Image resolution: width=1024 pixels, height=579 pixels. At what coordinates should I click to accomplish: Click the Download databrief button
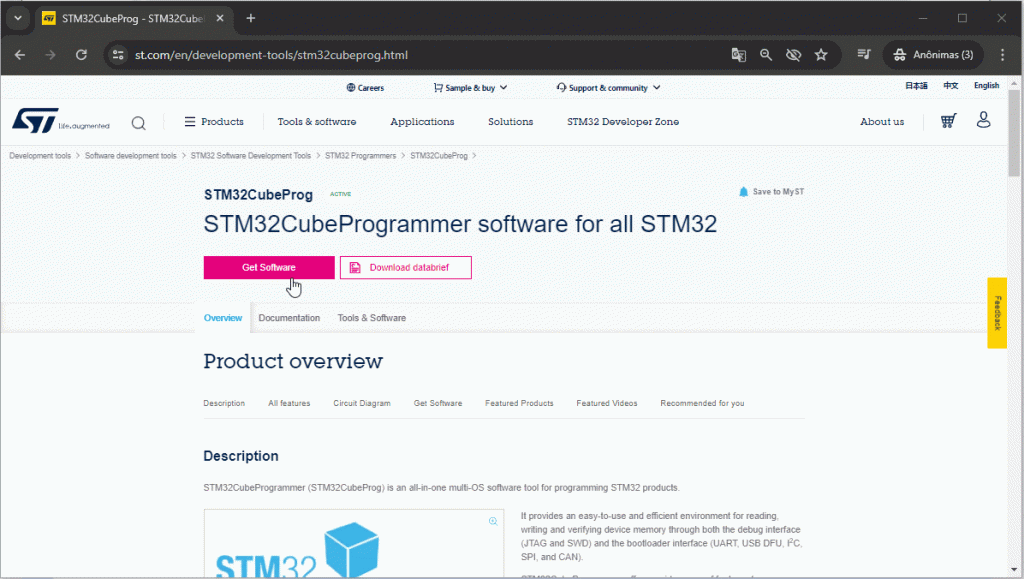pyautogui.click(x=405, y=267)
